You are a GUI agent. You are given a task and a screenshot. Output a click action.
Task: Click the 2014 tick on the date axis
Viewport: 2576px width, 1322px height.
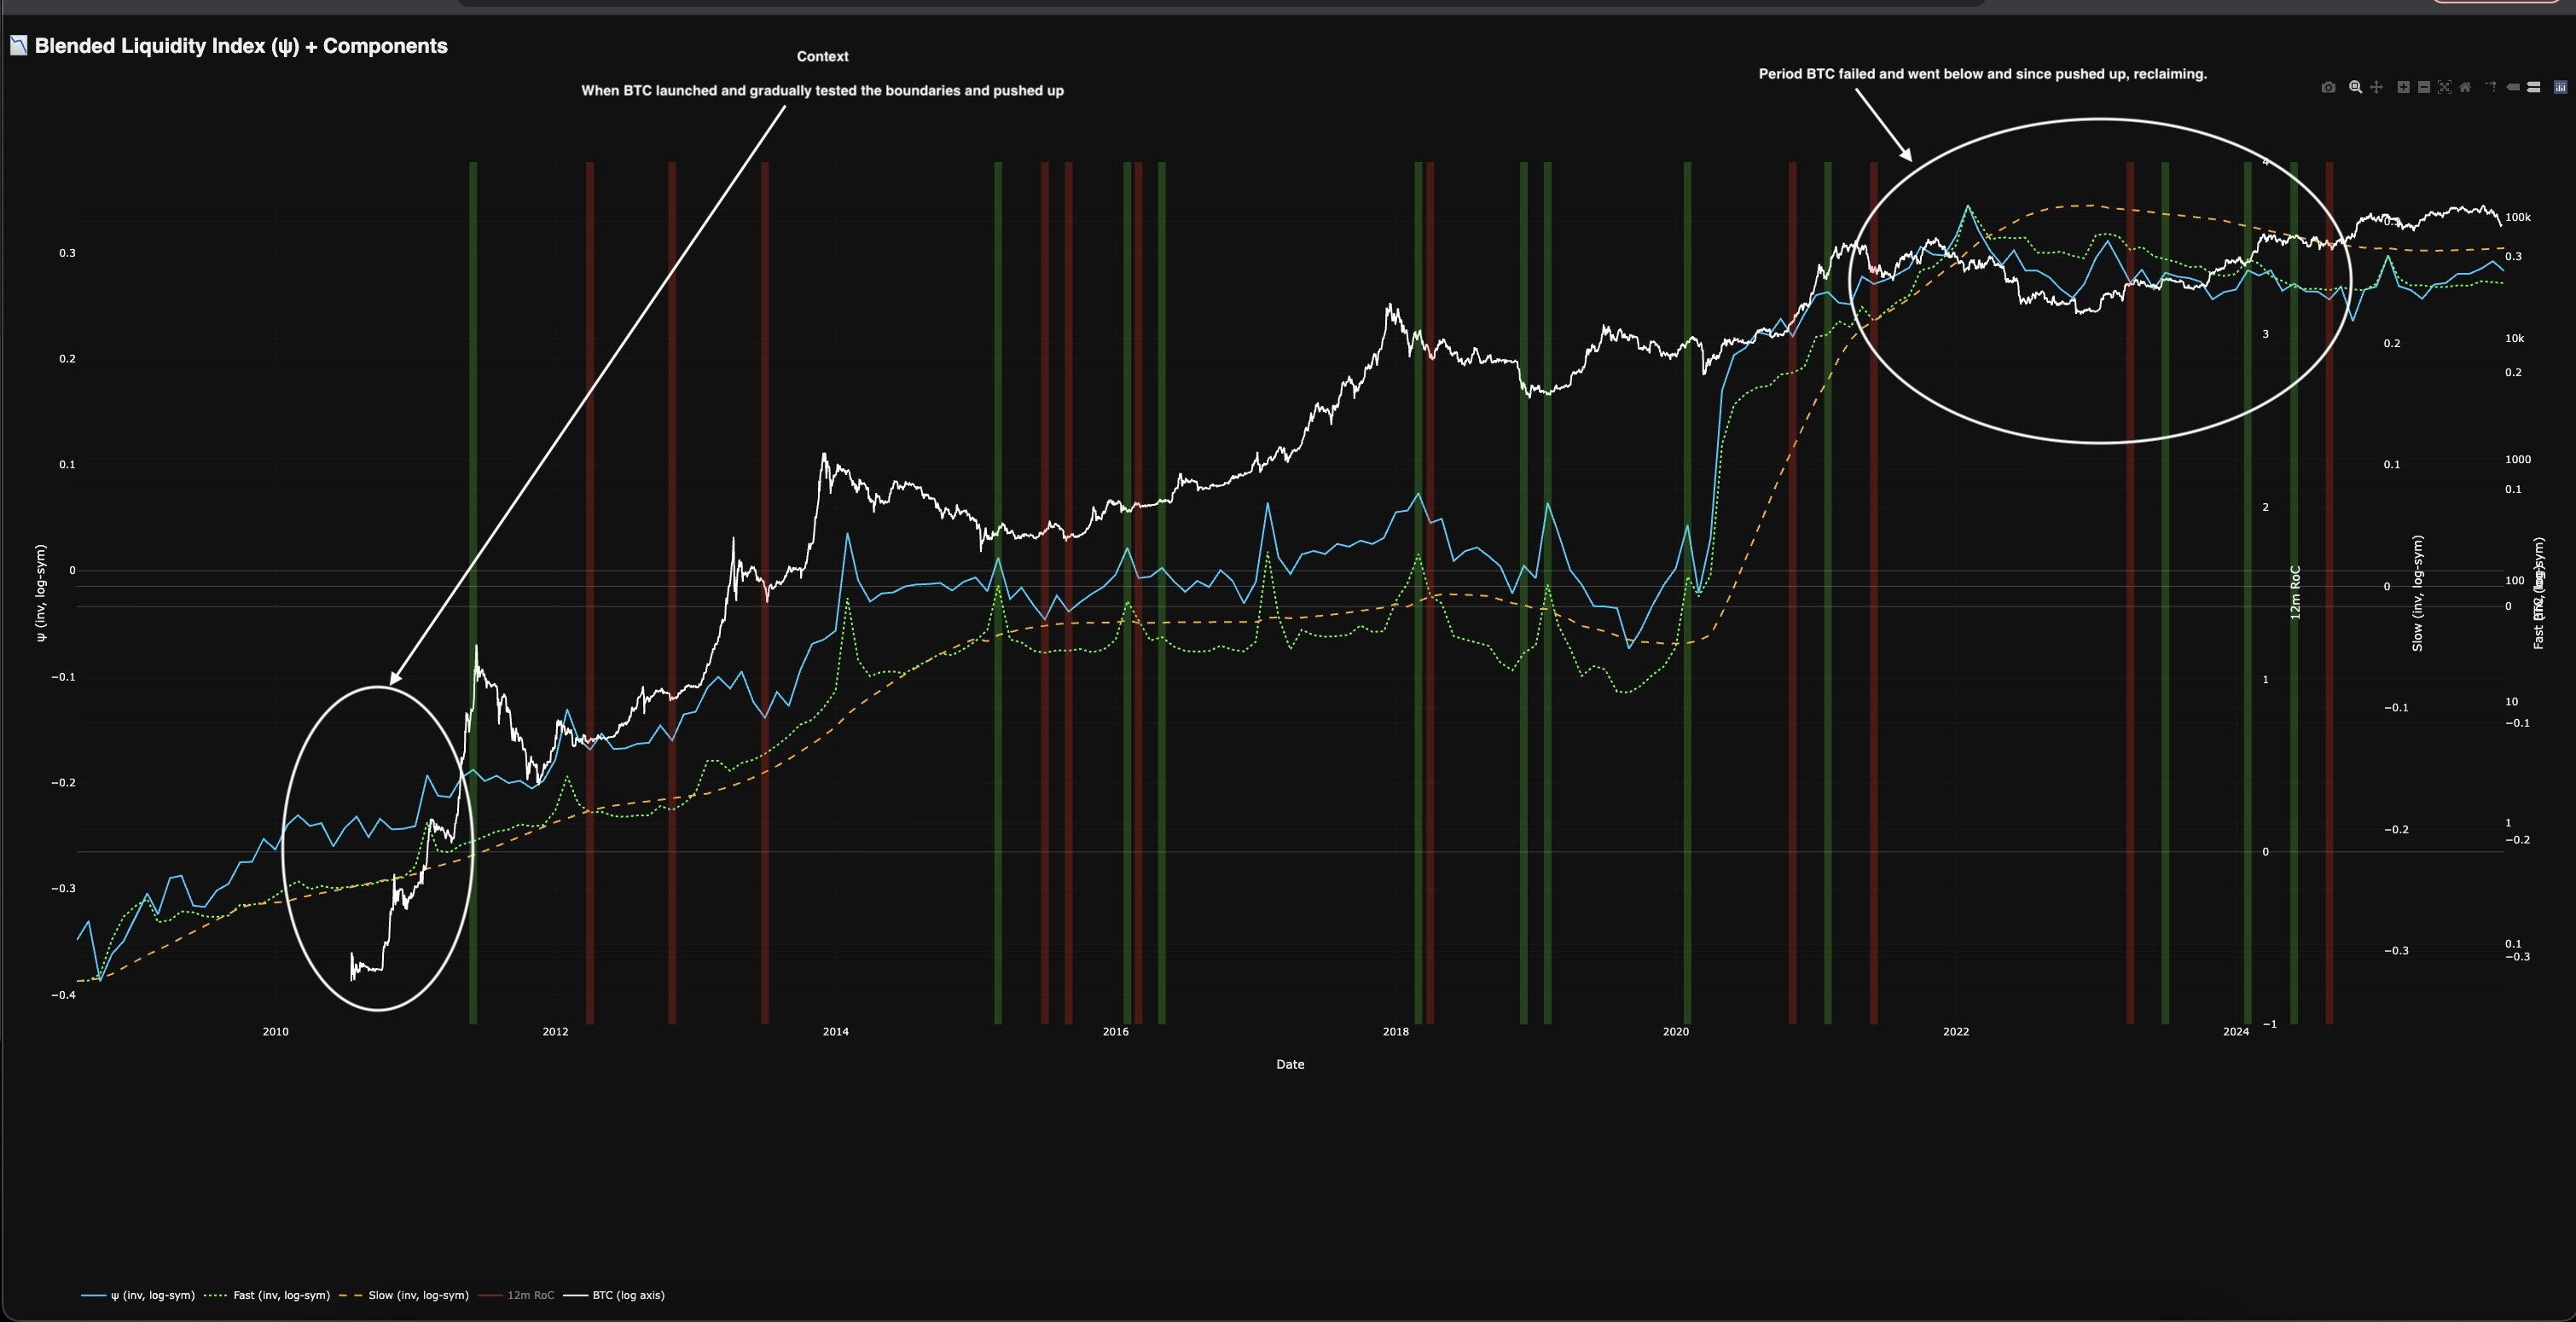(835, 1032)
